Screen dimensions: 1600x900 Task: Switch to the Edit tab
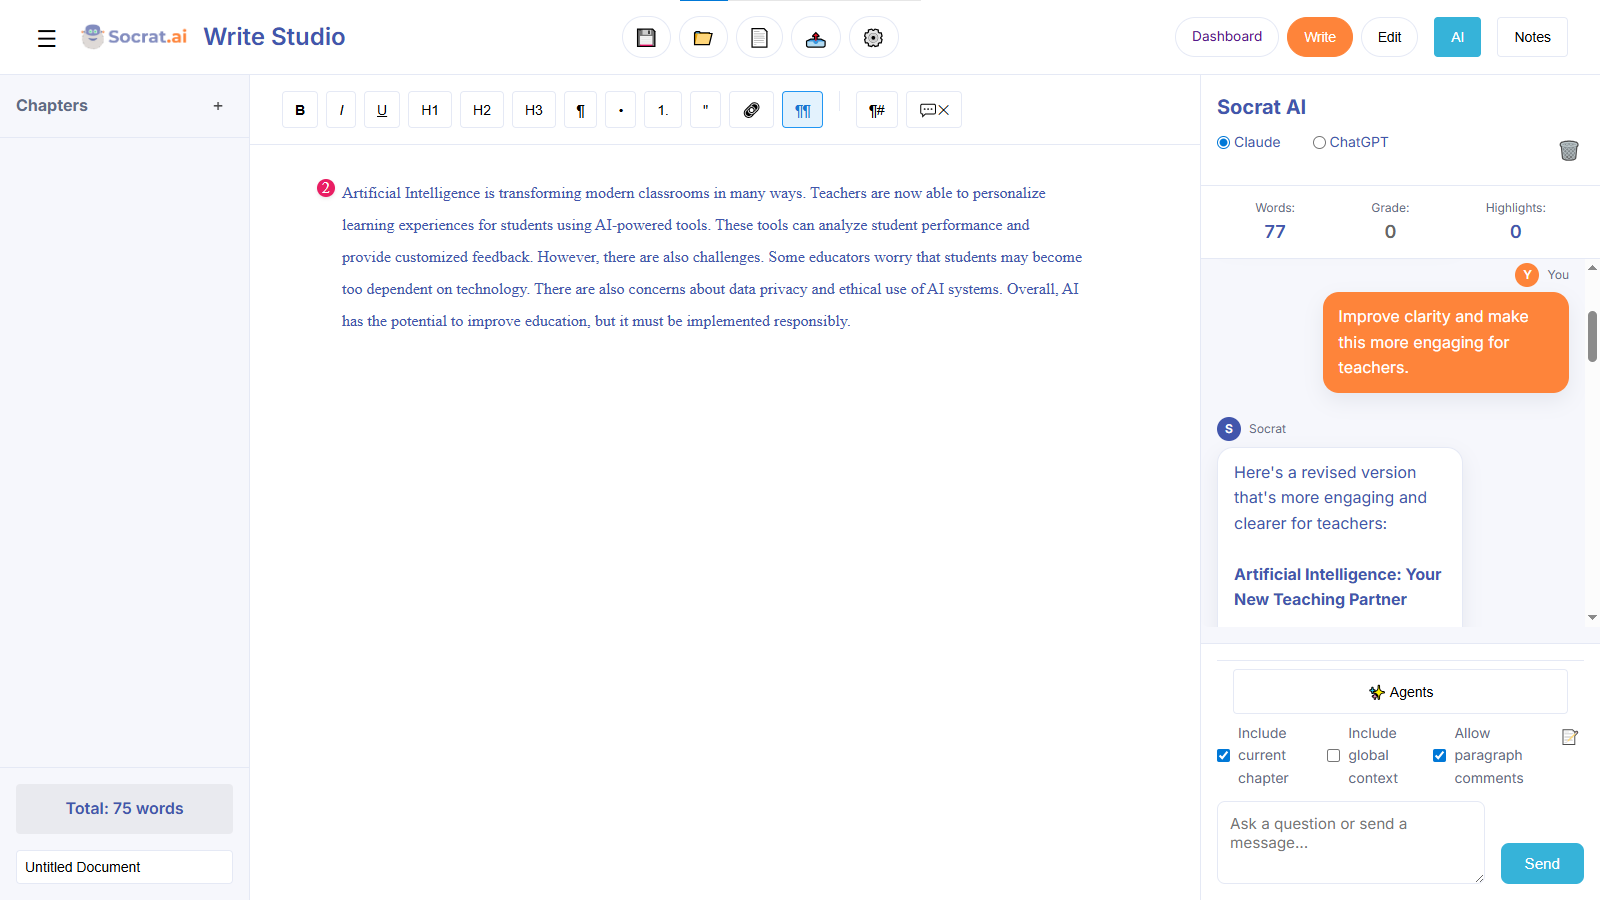[x=1389, y=37]
